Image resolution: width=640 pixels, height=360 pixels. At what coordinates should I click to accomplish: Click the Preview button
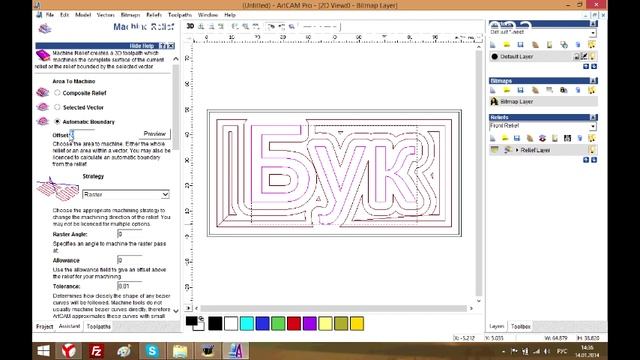(x=155, y=134)
